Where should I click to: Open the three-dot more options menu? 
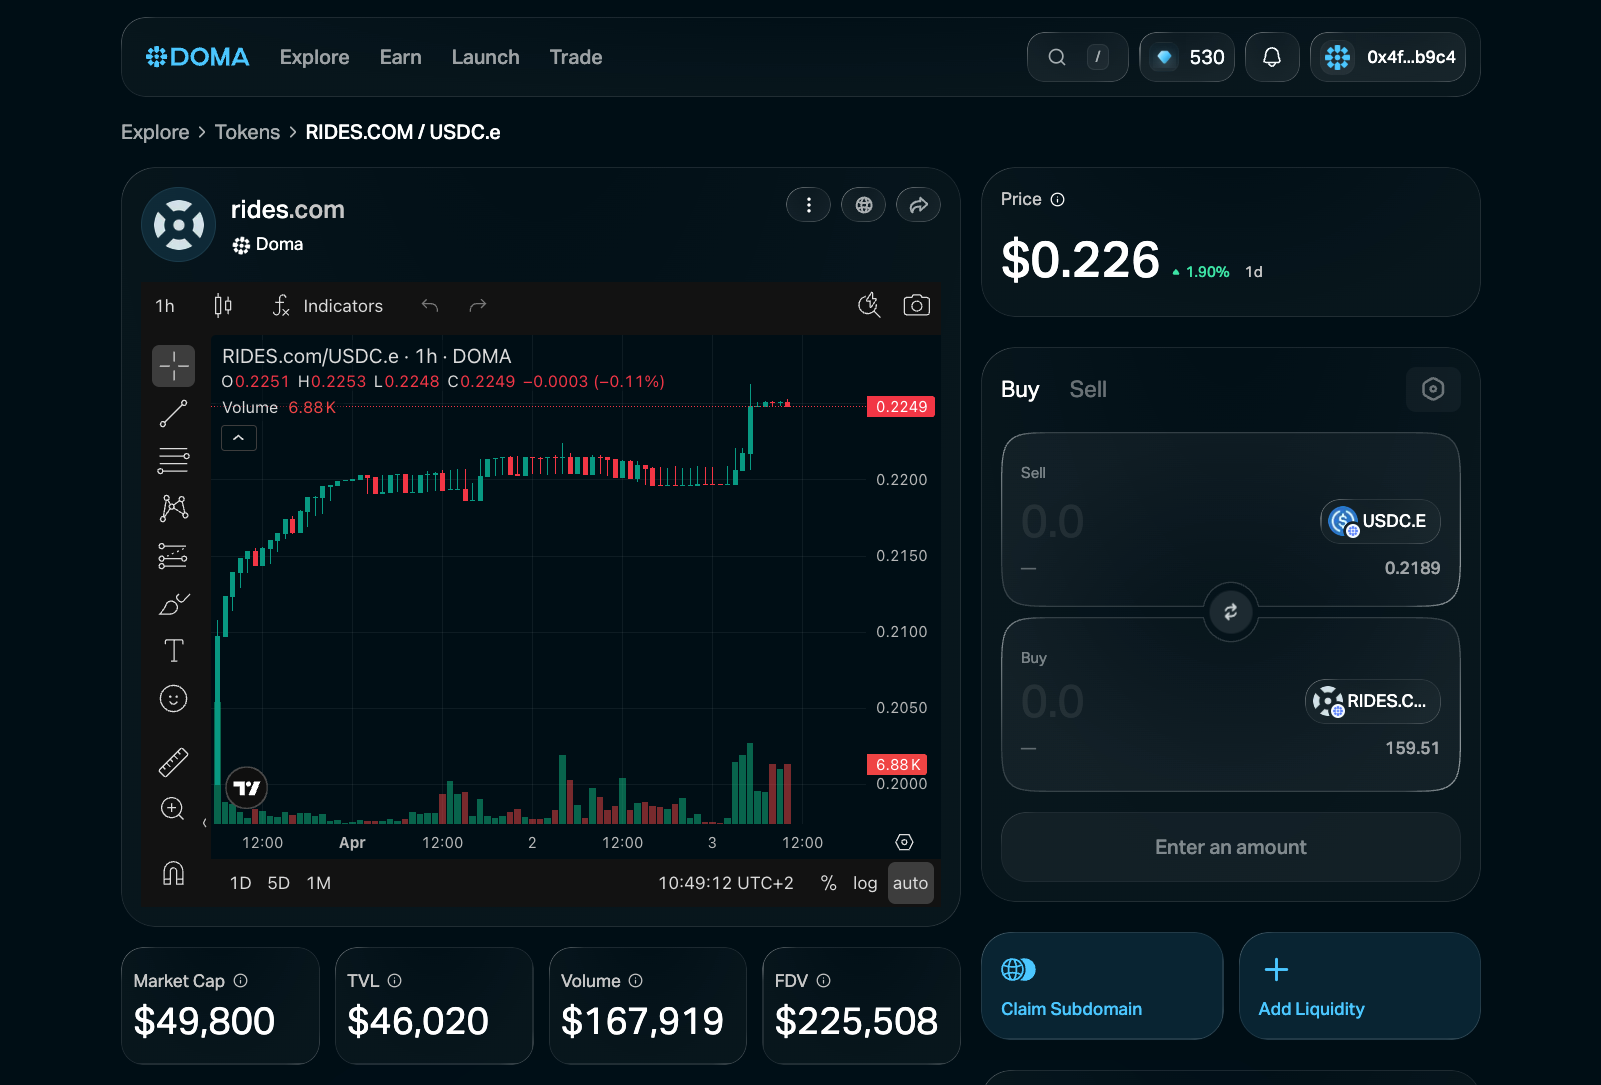click(809, 205)
